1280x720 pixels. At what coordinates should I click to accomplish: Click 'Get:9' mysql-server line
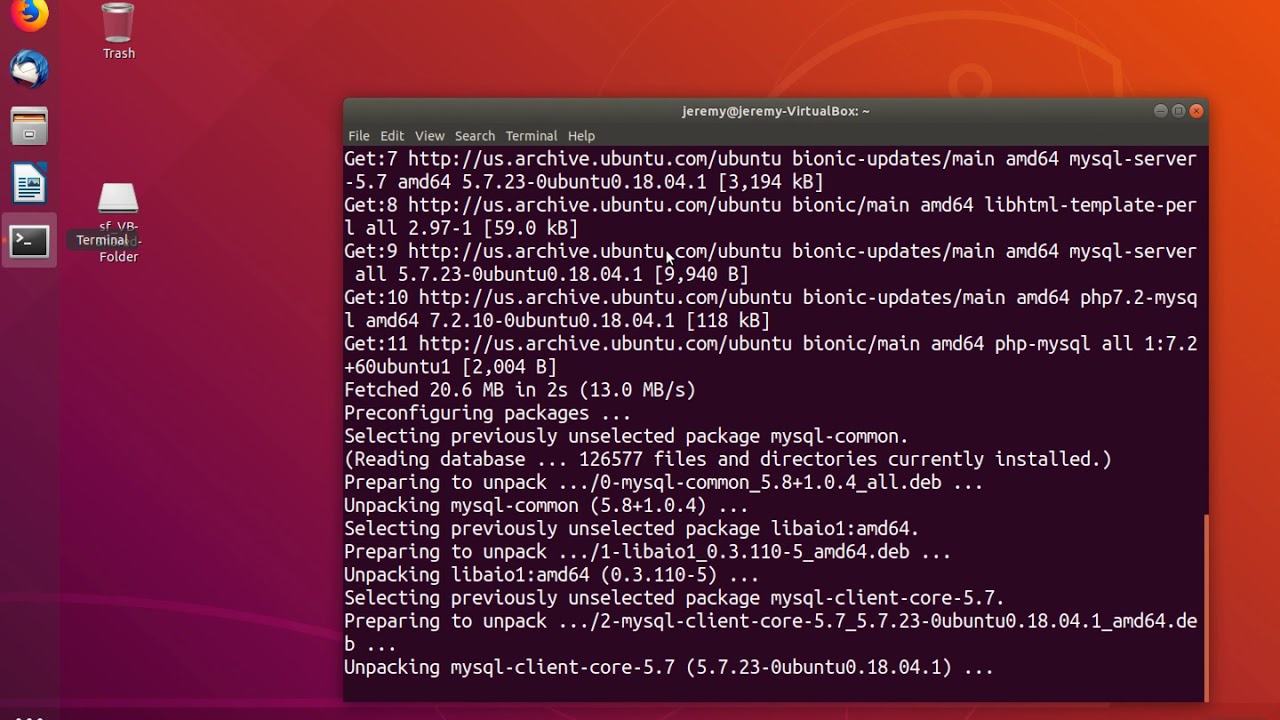tap(770, 262)
